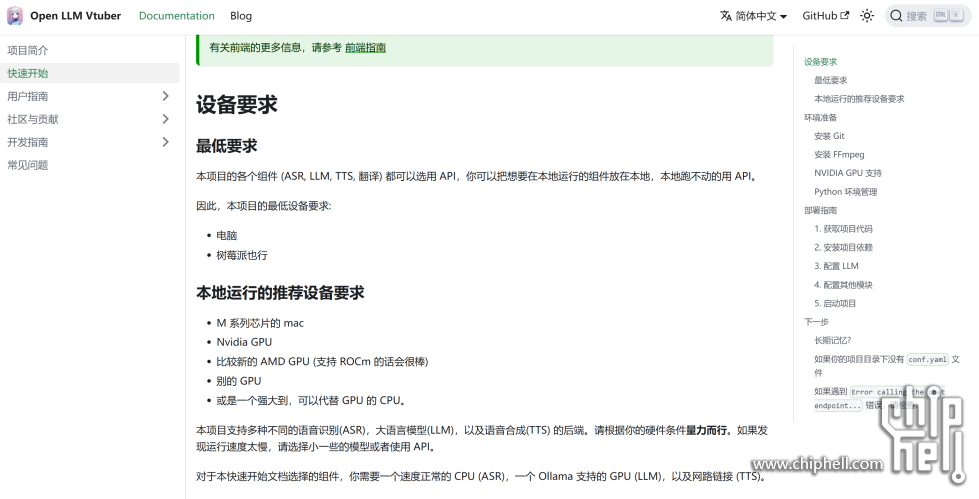This screenshot has width=979, height=499.
Task: Jump to 本地运行的推荐设备要求 in contents
Action: click(859, 99)
